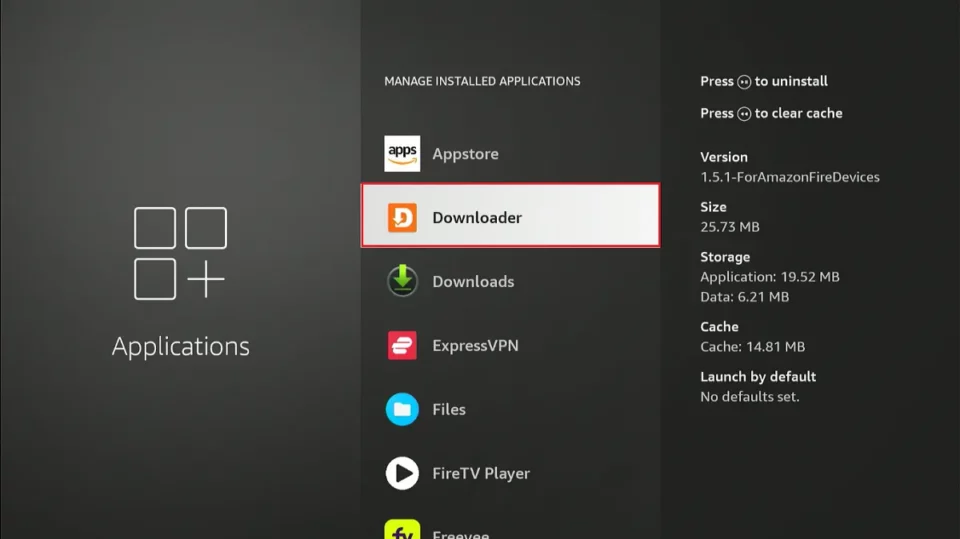Click 'No defaults set.' text
Screen dimensions: 960x539
coord(749,397)
